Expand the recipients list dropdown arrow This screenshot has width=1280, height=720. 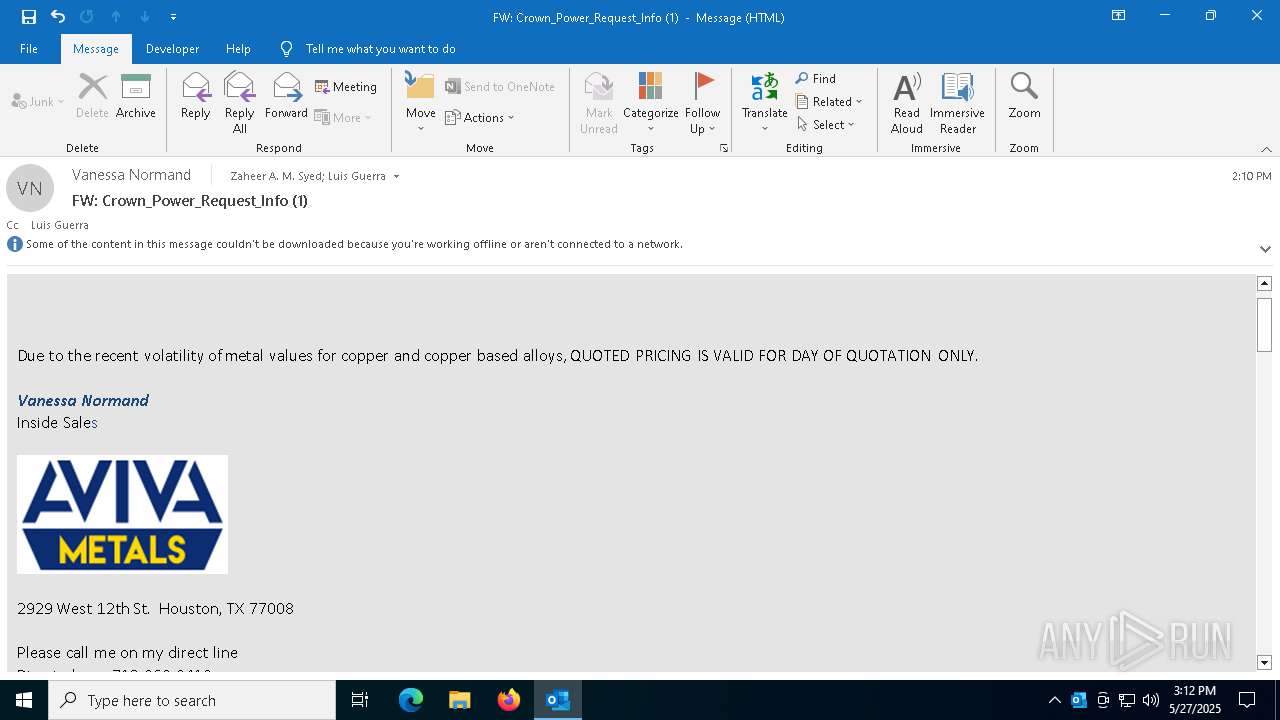(x=396, y=176)
